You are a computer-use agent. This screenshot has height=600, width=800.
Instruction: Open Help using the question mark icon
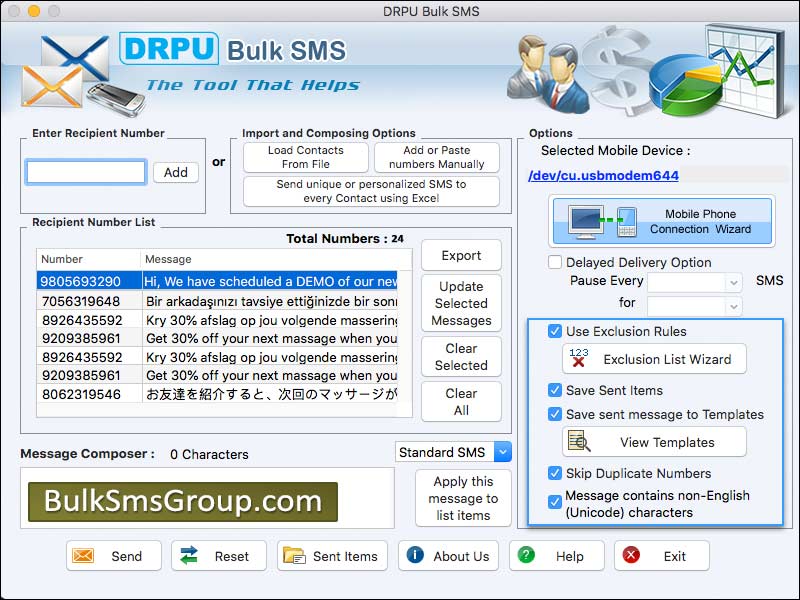coord(528,556)
